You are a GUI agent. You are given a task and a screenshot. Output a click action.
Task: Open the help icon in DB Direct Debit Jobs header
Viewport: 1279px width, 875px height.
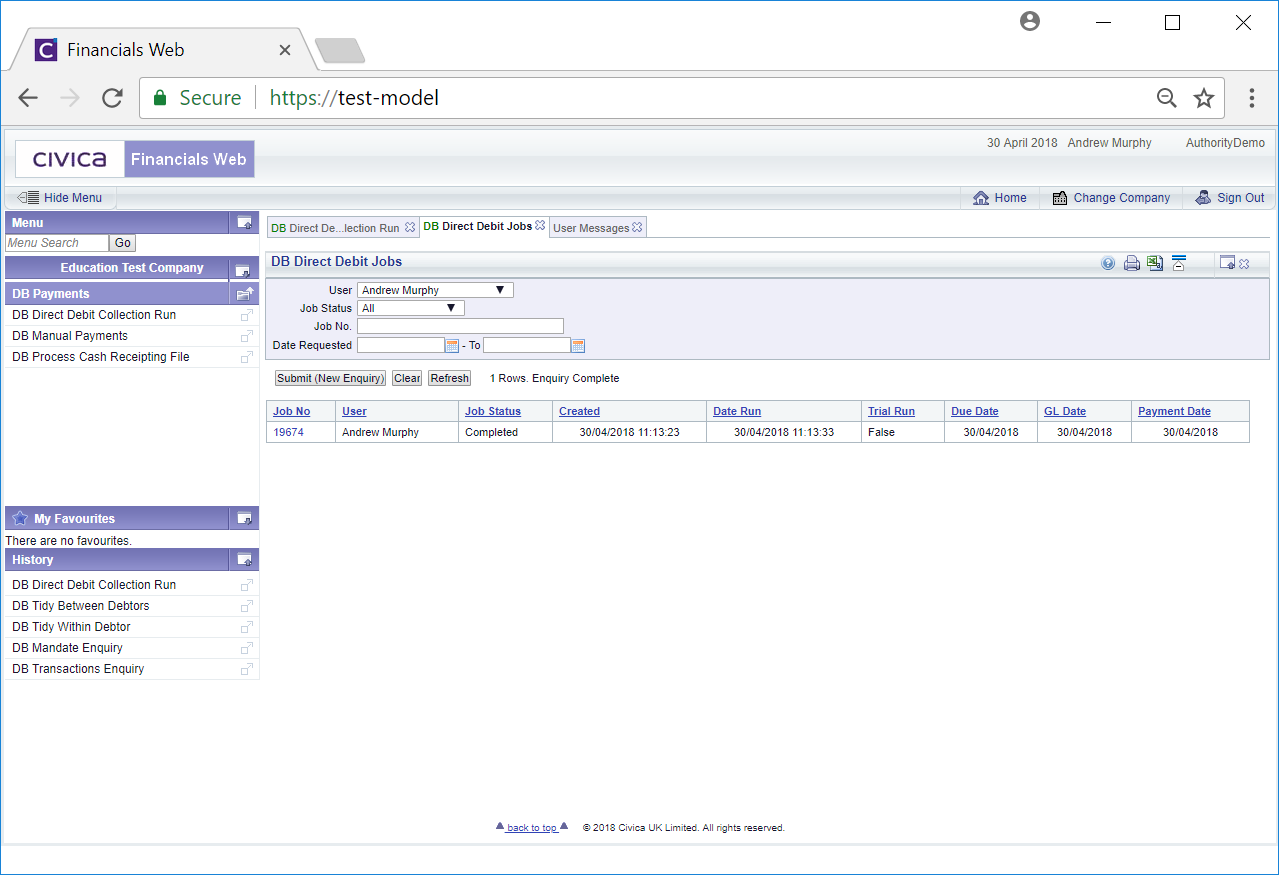coord(1108,264)
